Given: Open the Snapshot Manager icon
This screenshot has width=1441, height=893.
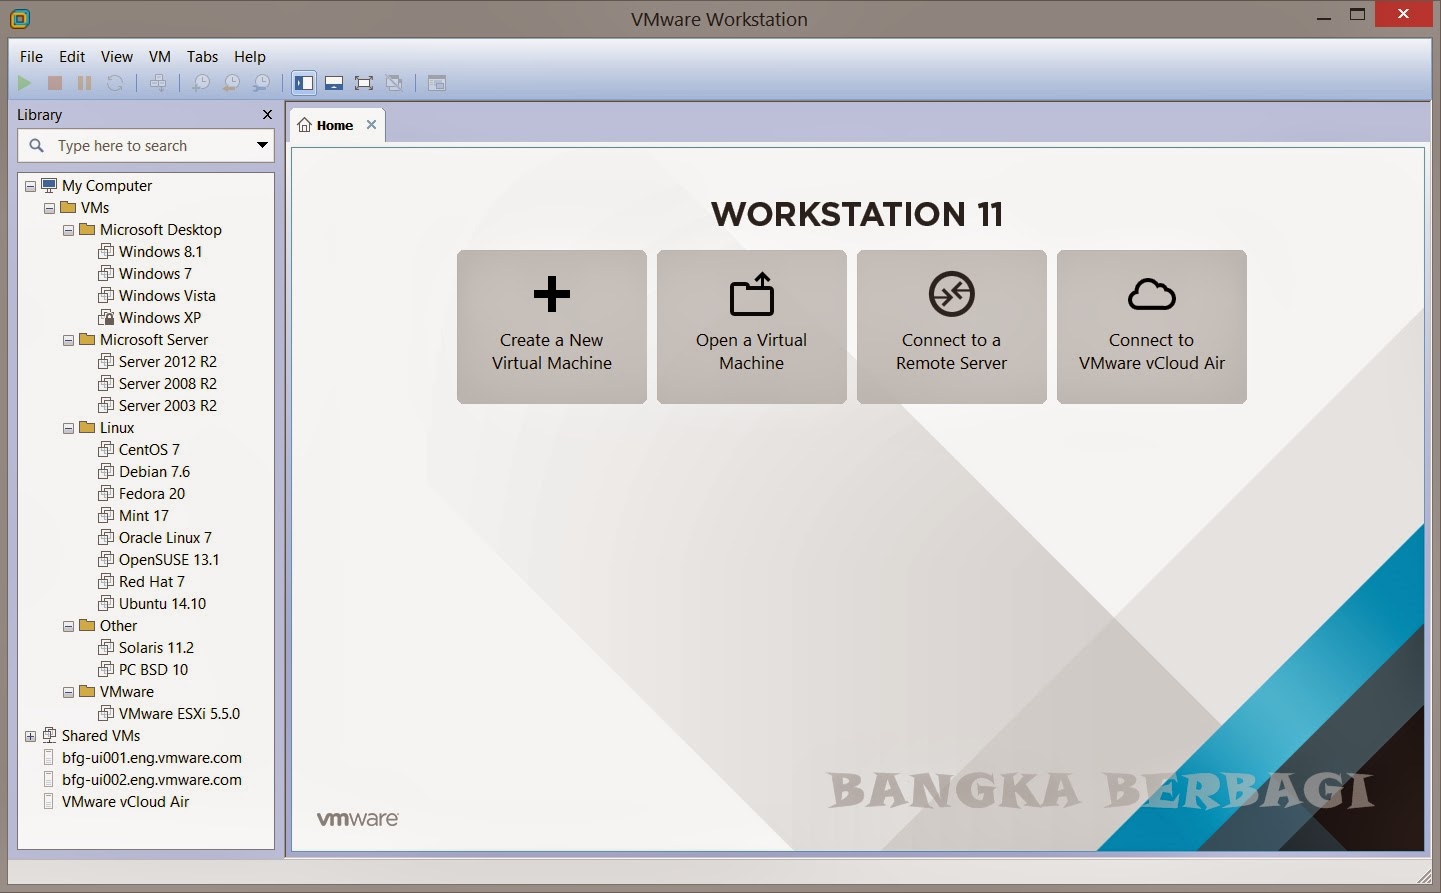Looking at the screenshot, I should pyautogui.click(x=261, y=83).
